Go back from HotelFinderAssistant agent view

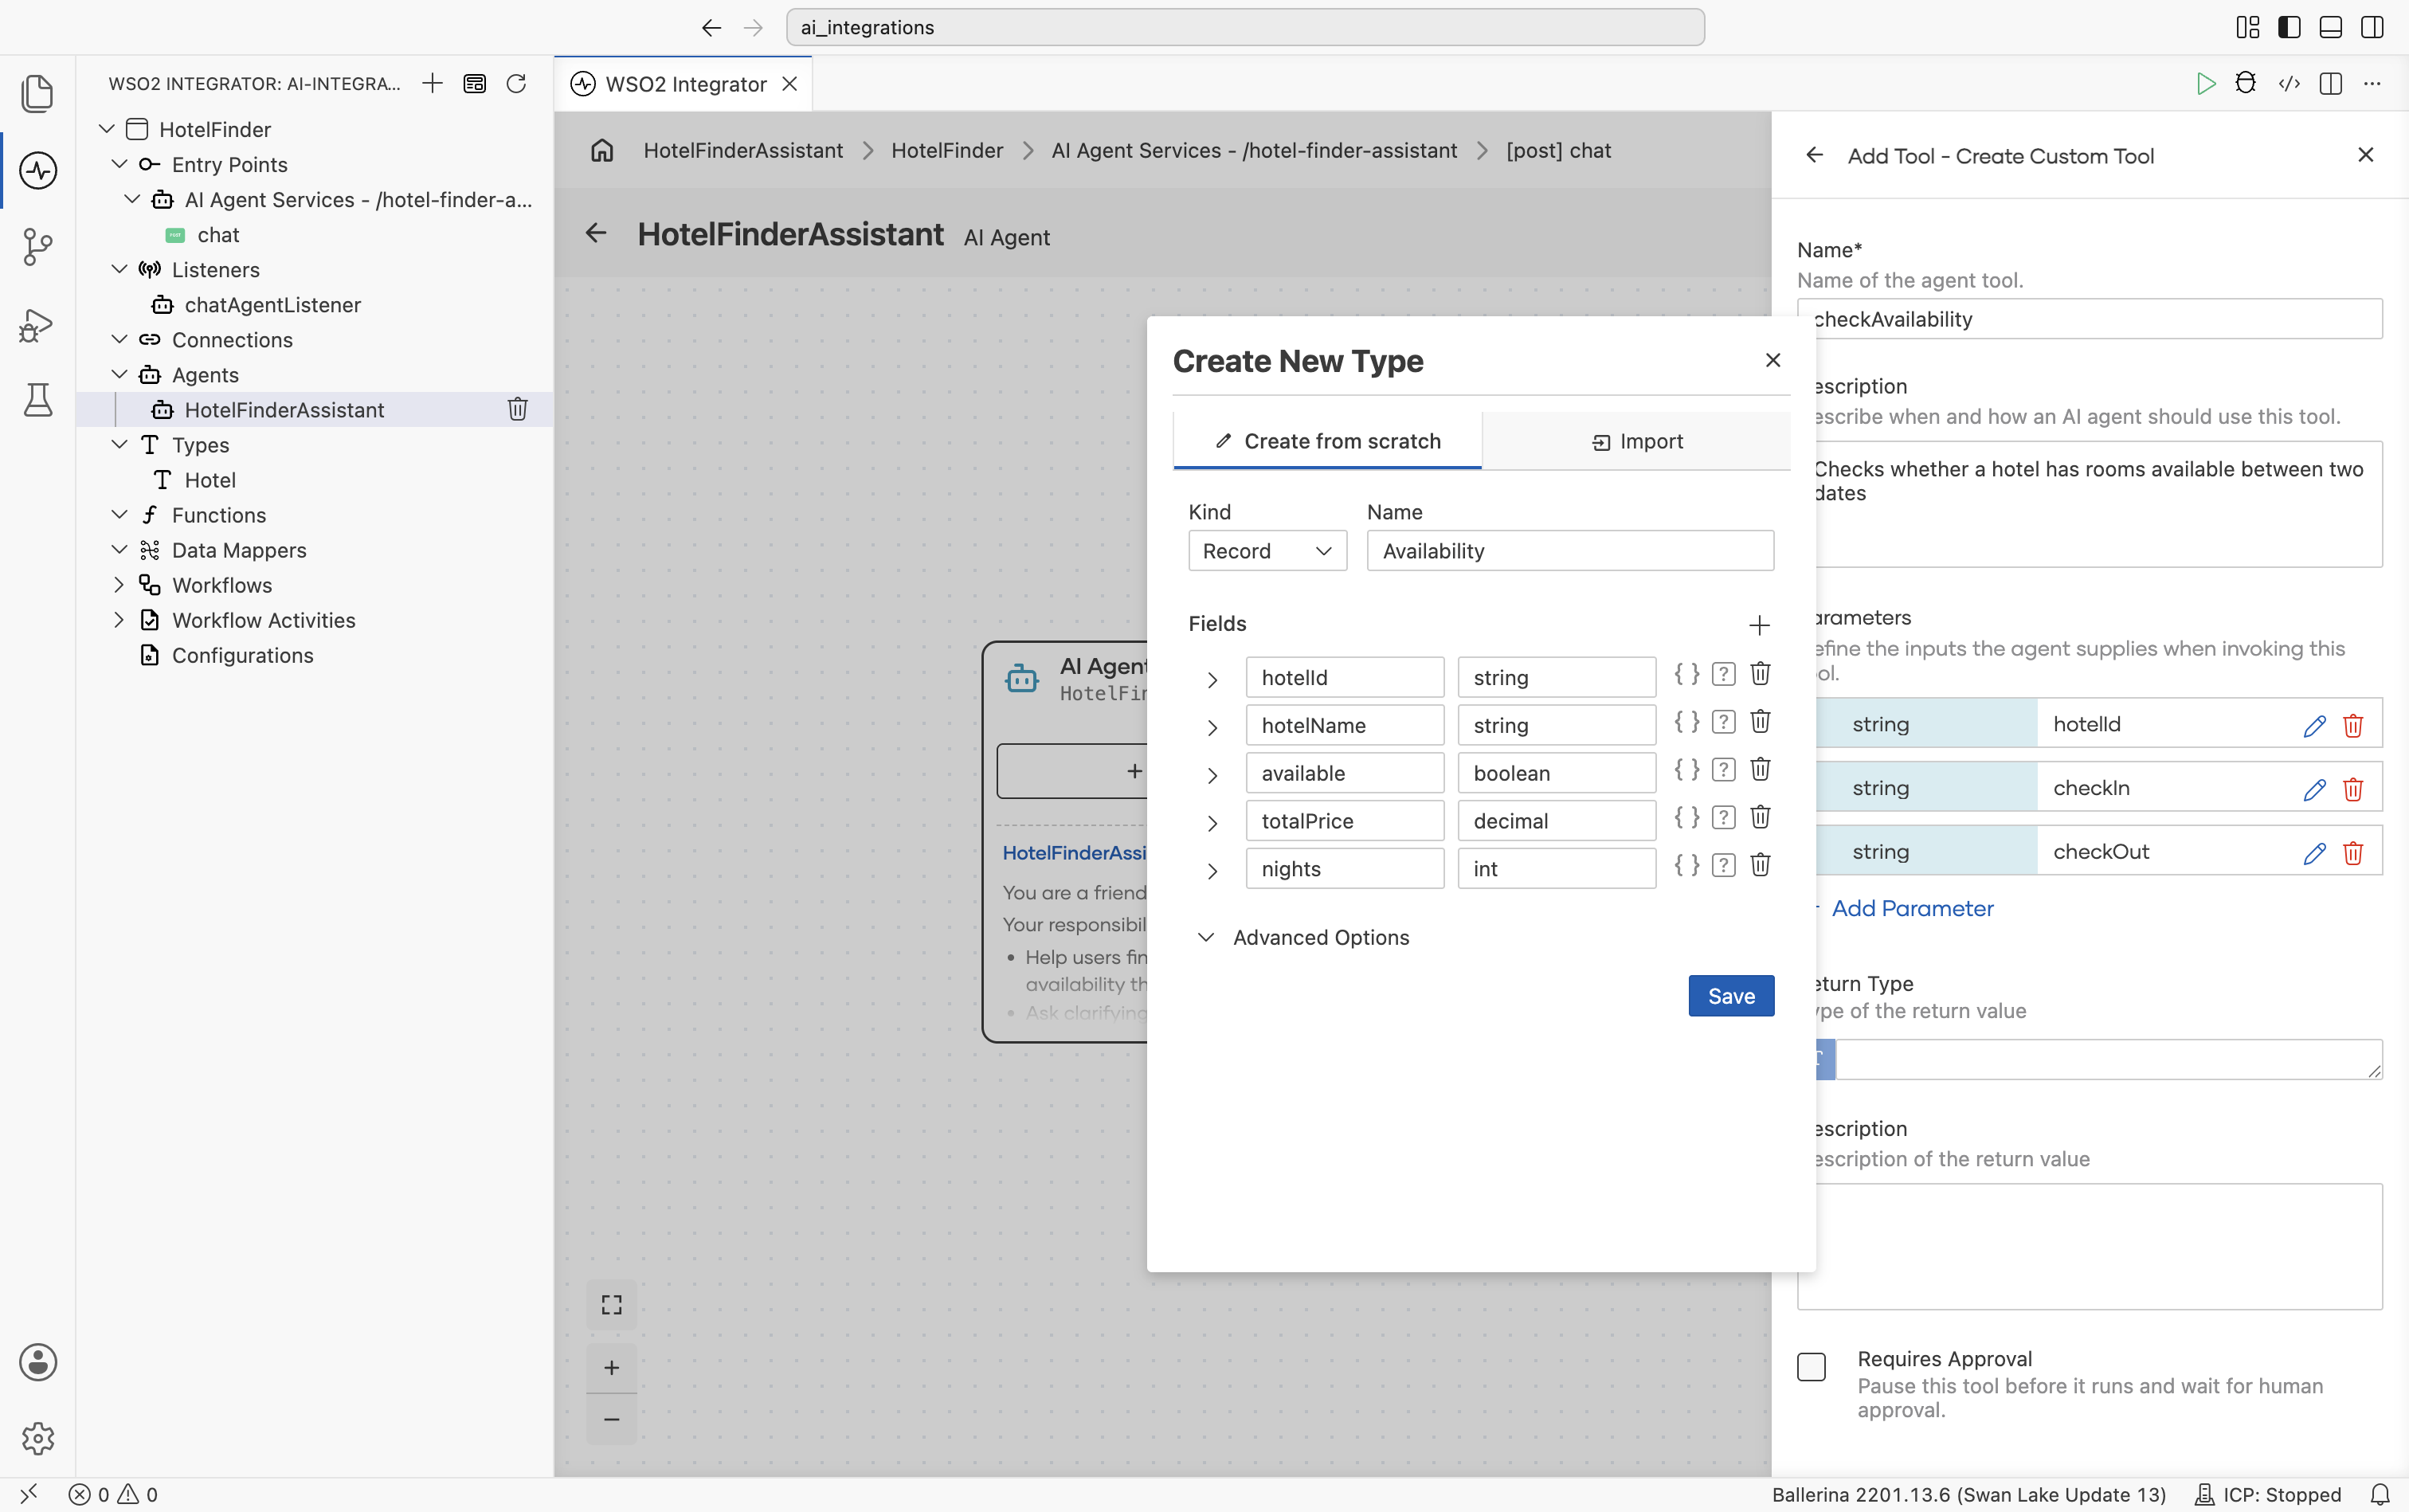[596, 233]
